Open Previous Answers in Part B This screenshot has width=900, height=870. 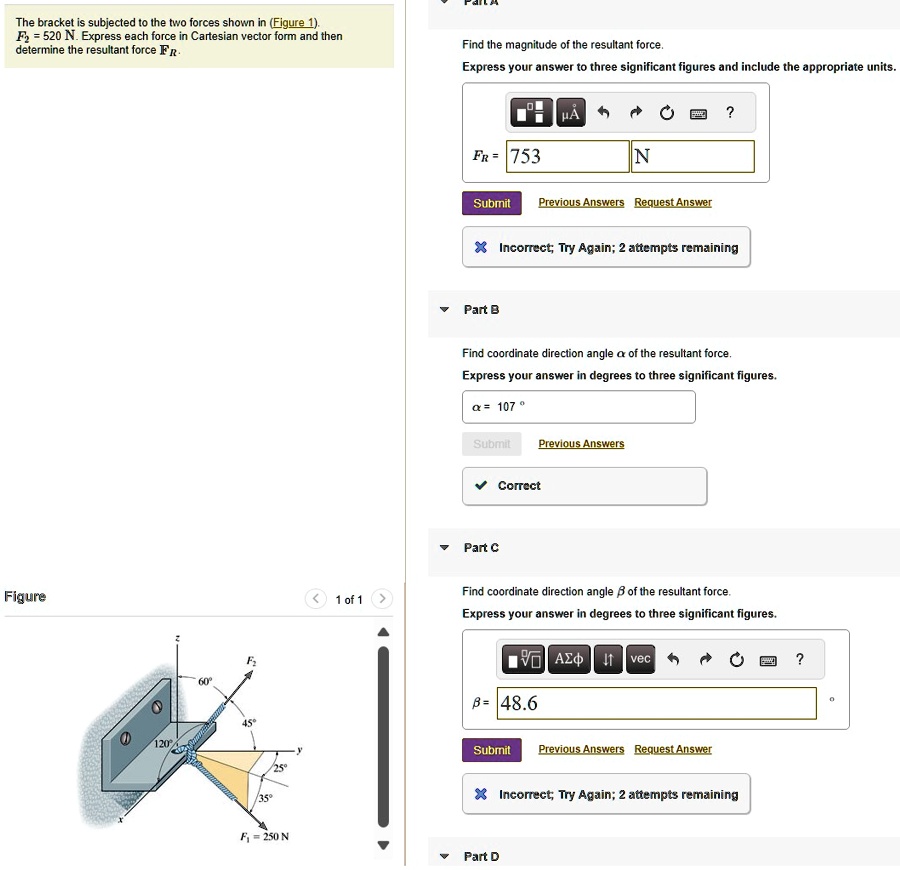point(580,443)
